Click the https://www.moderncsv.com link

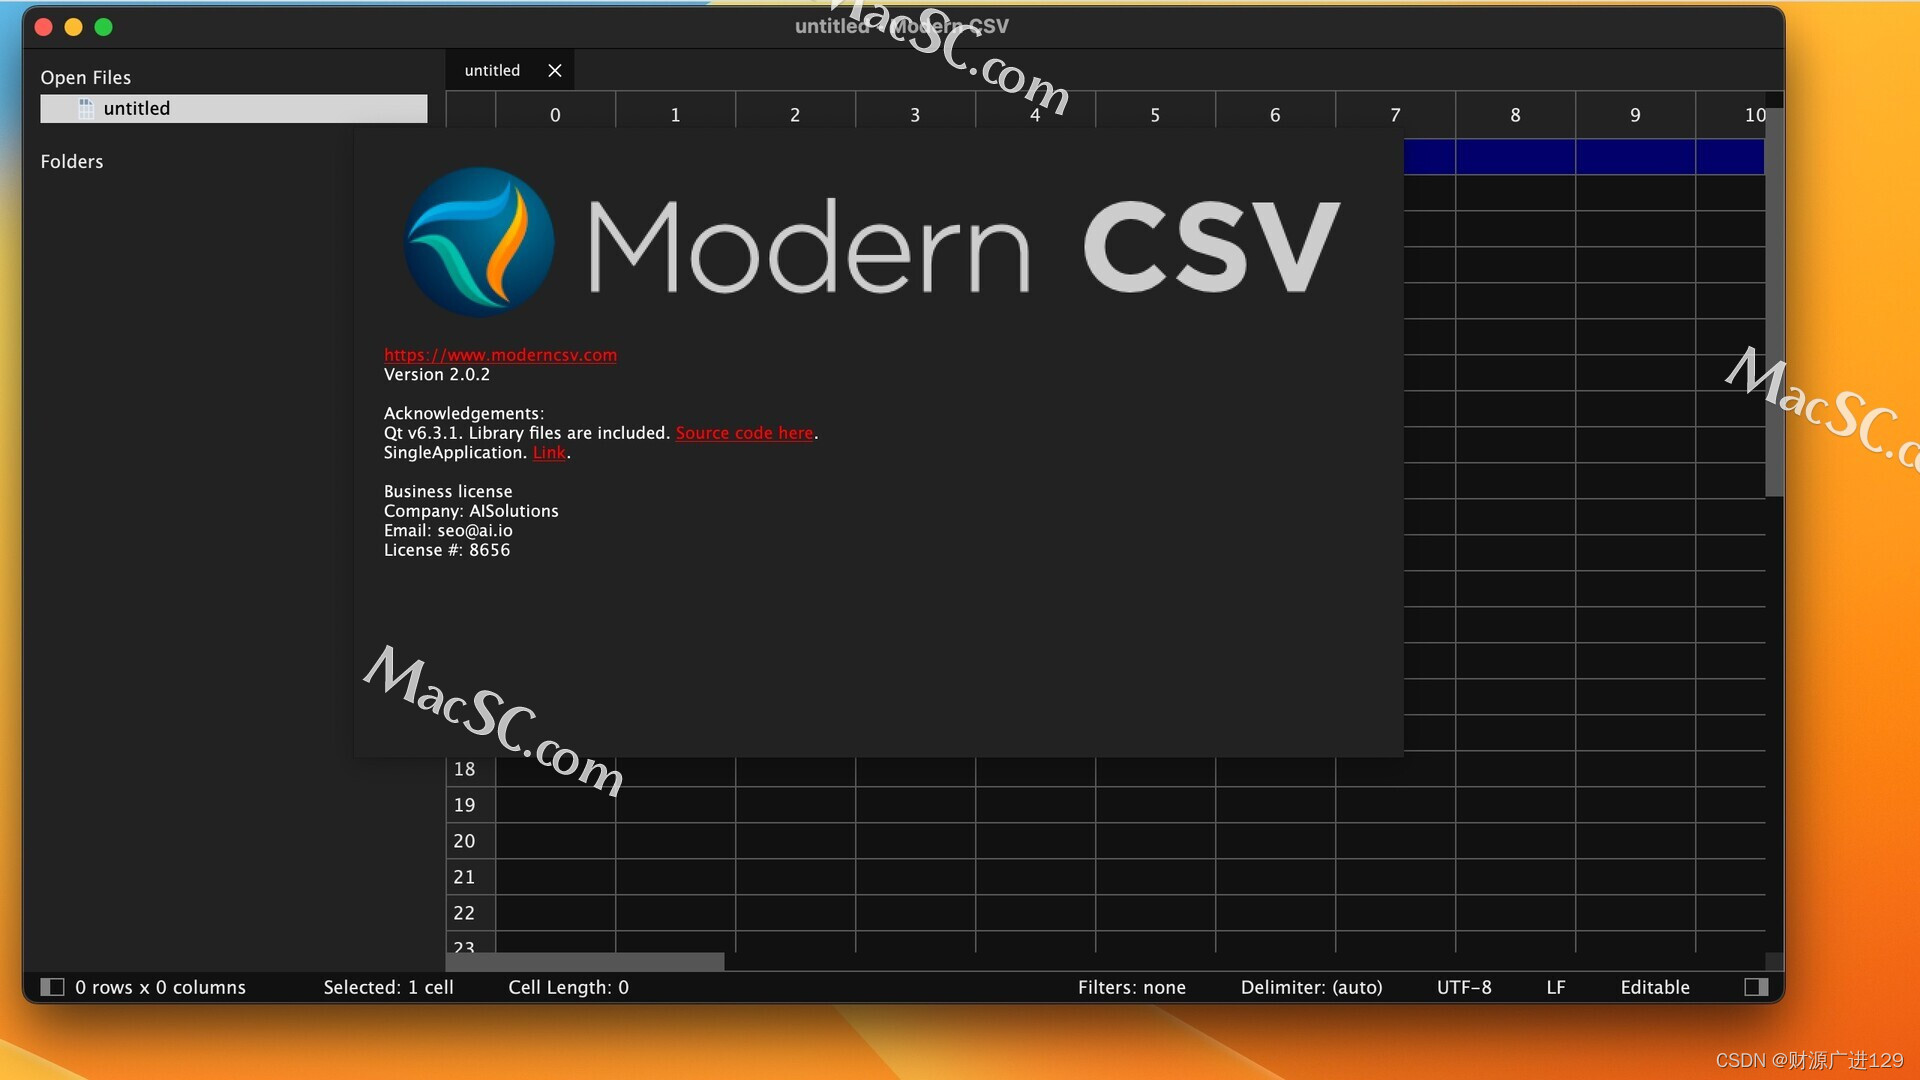coord(500,353)
